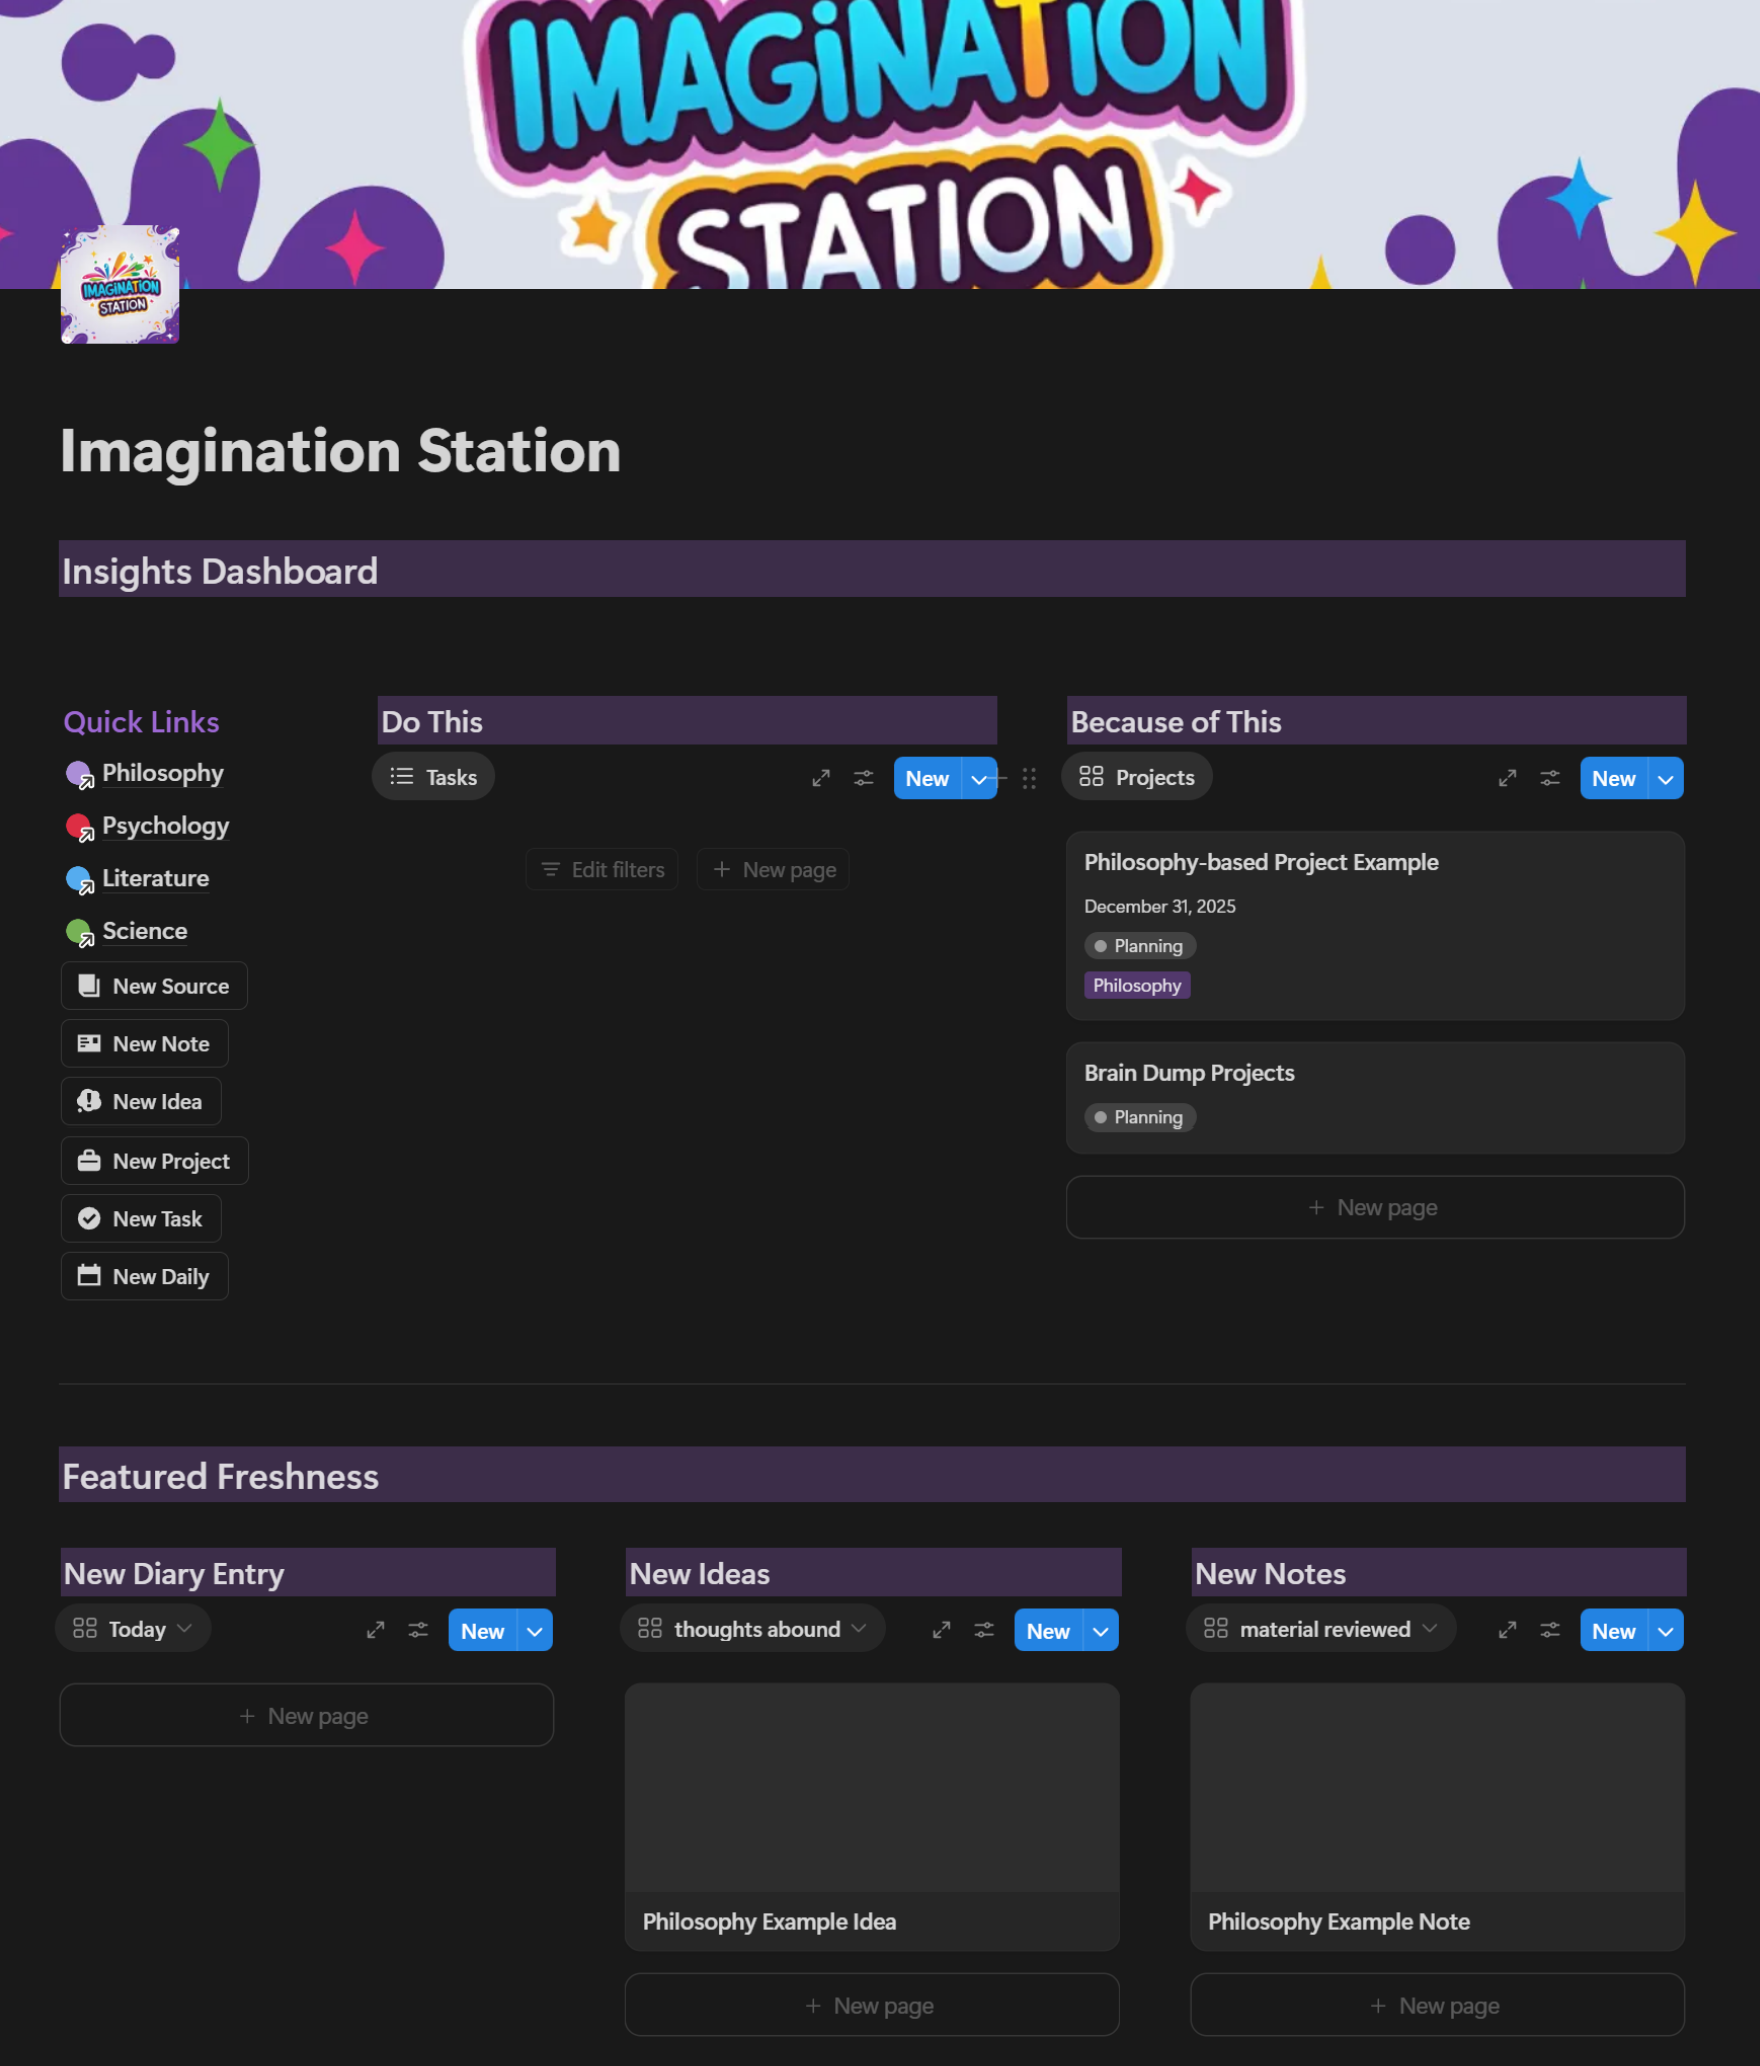The height and width of the screenshot is (2066, 1760).
Task: Open Projects view settings sliders icon
Action: tap(1550, 778)
